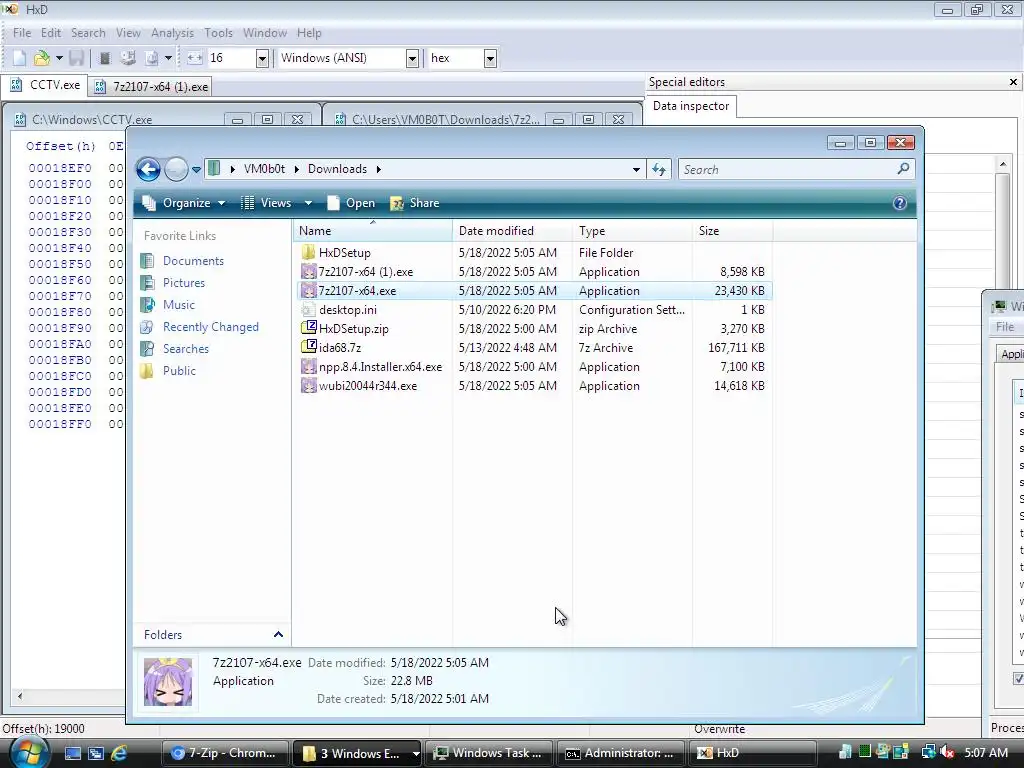Open the Tools menu in HxD
Image resolution: width=1024 pixels, height=768 pixels.
218,33
